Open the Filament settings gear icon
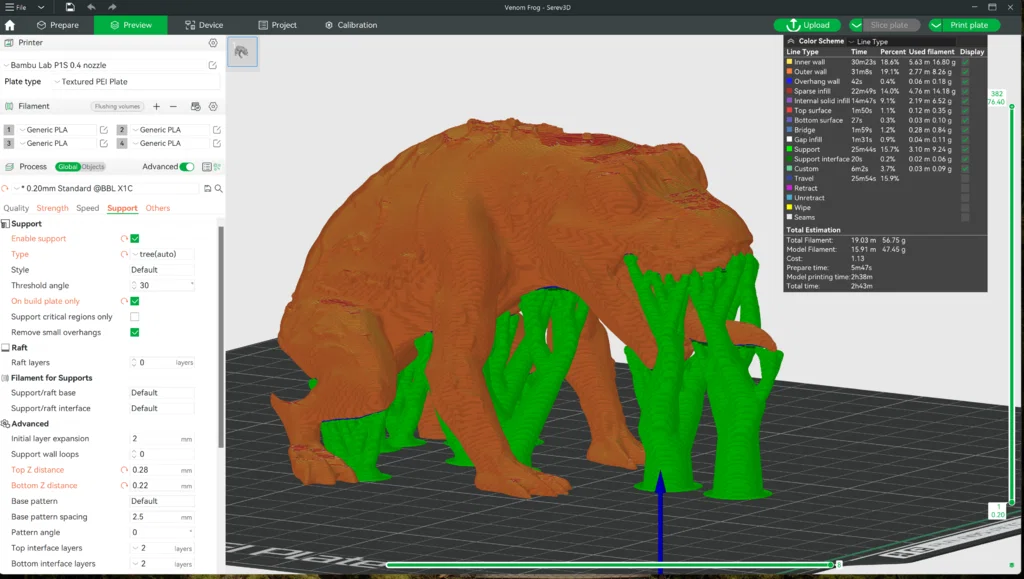Image resolution: width=1024 pixels, height=579 pixels. click(x=212, y=106)
